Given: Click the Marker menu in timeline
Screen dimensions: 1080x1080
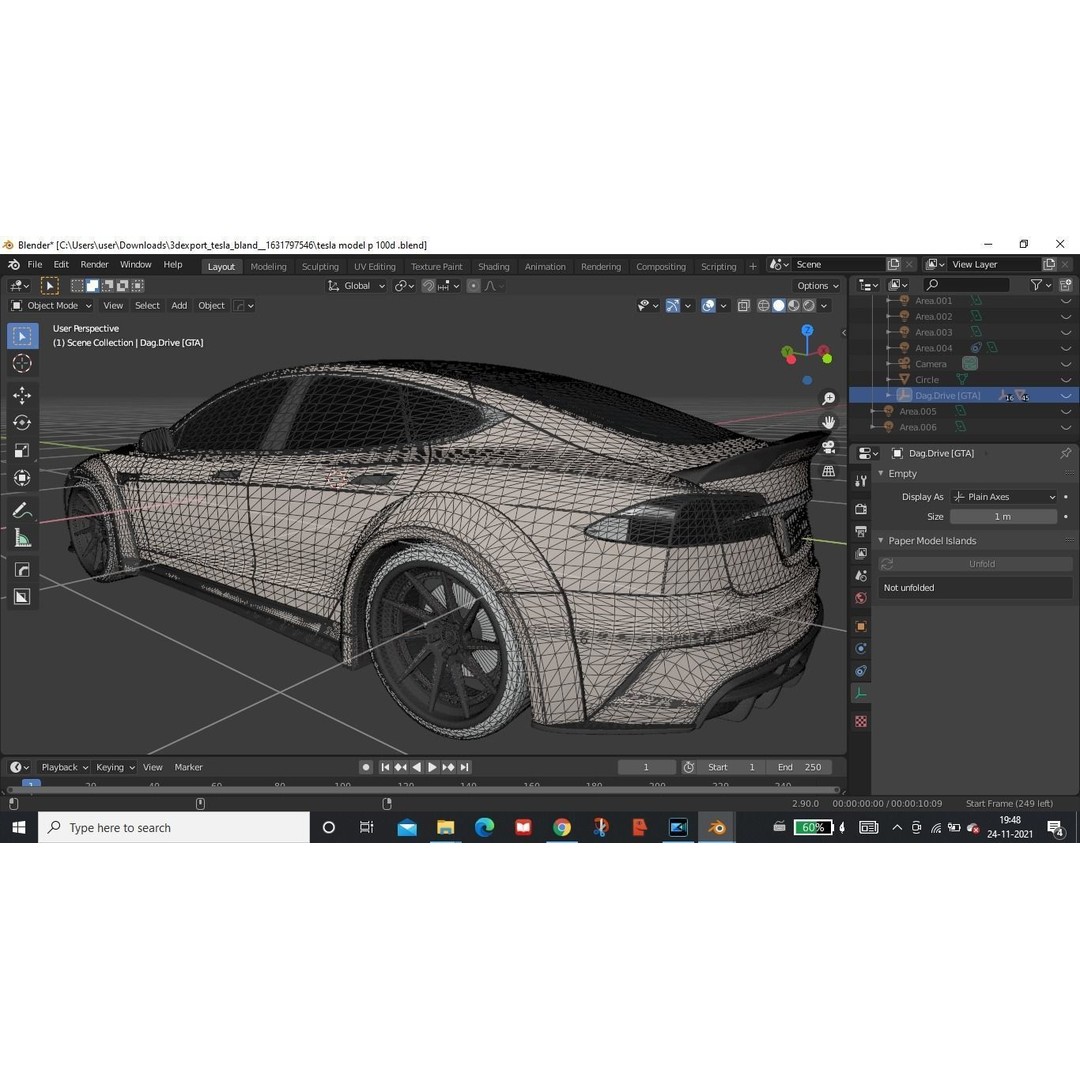Looking at the screenshot, I should tap(188, 767).
